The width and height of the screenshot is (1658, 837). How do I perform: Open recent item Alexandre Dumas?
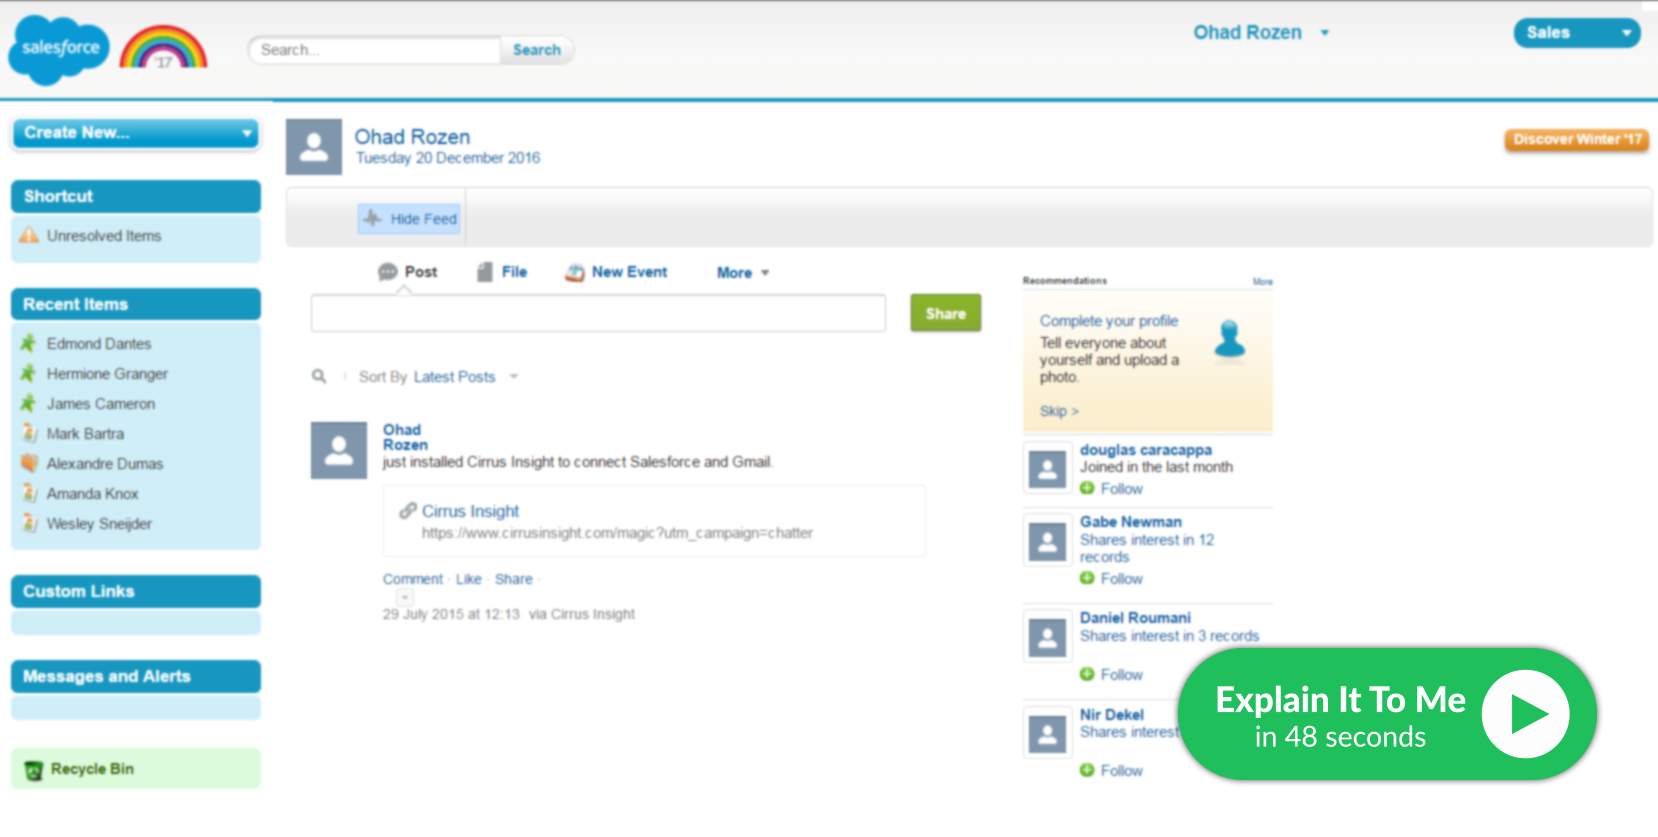click(105, 464)
